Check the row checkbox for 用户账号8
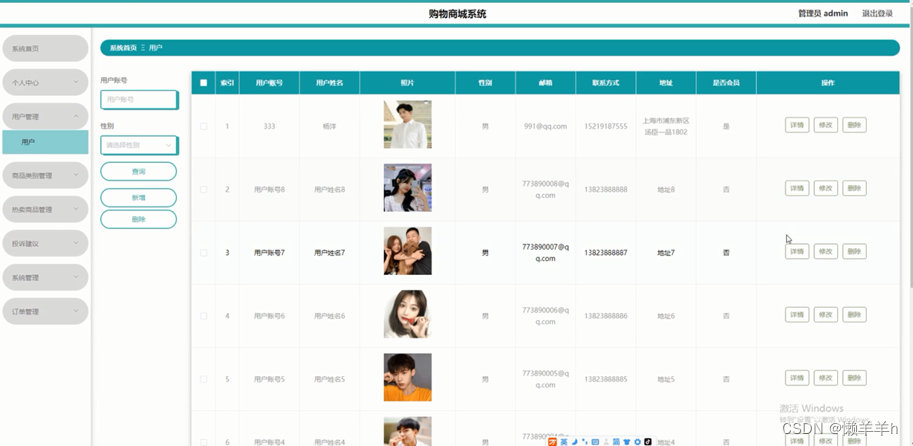The image size is (913, 446). coord(203,190)
